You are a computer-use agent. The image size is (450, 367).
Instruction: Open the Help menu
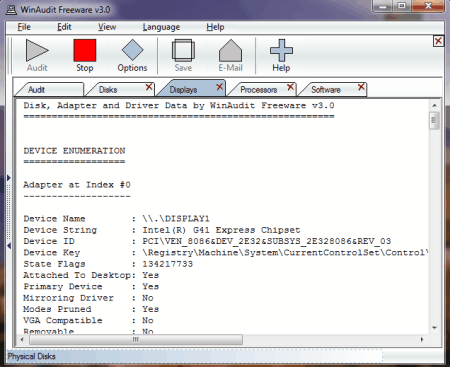point(215,27)
